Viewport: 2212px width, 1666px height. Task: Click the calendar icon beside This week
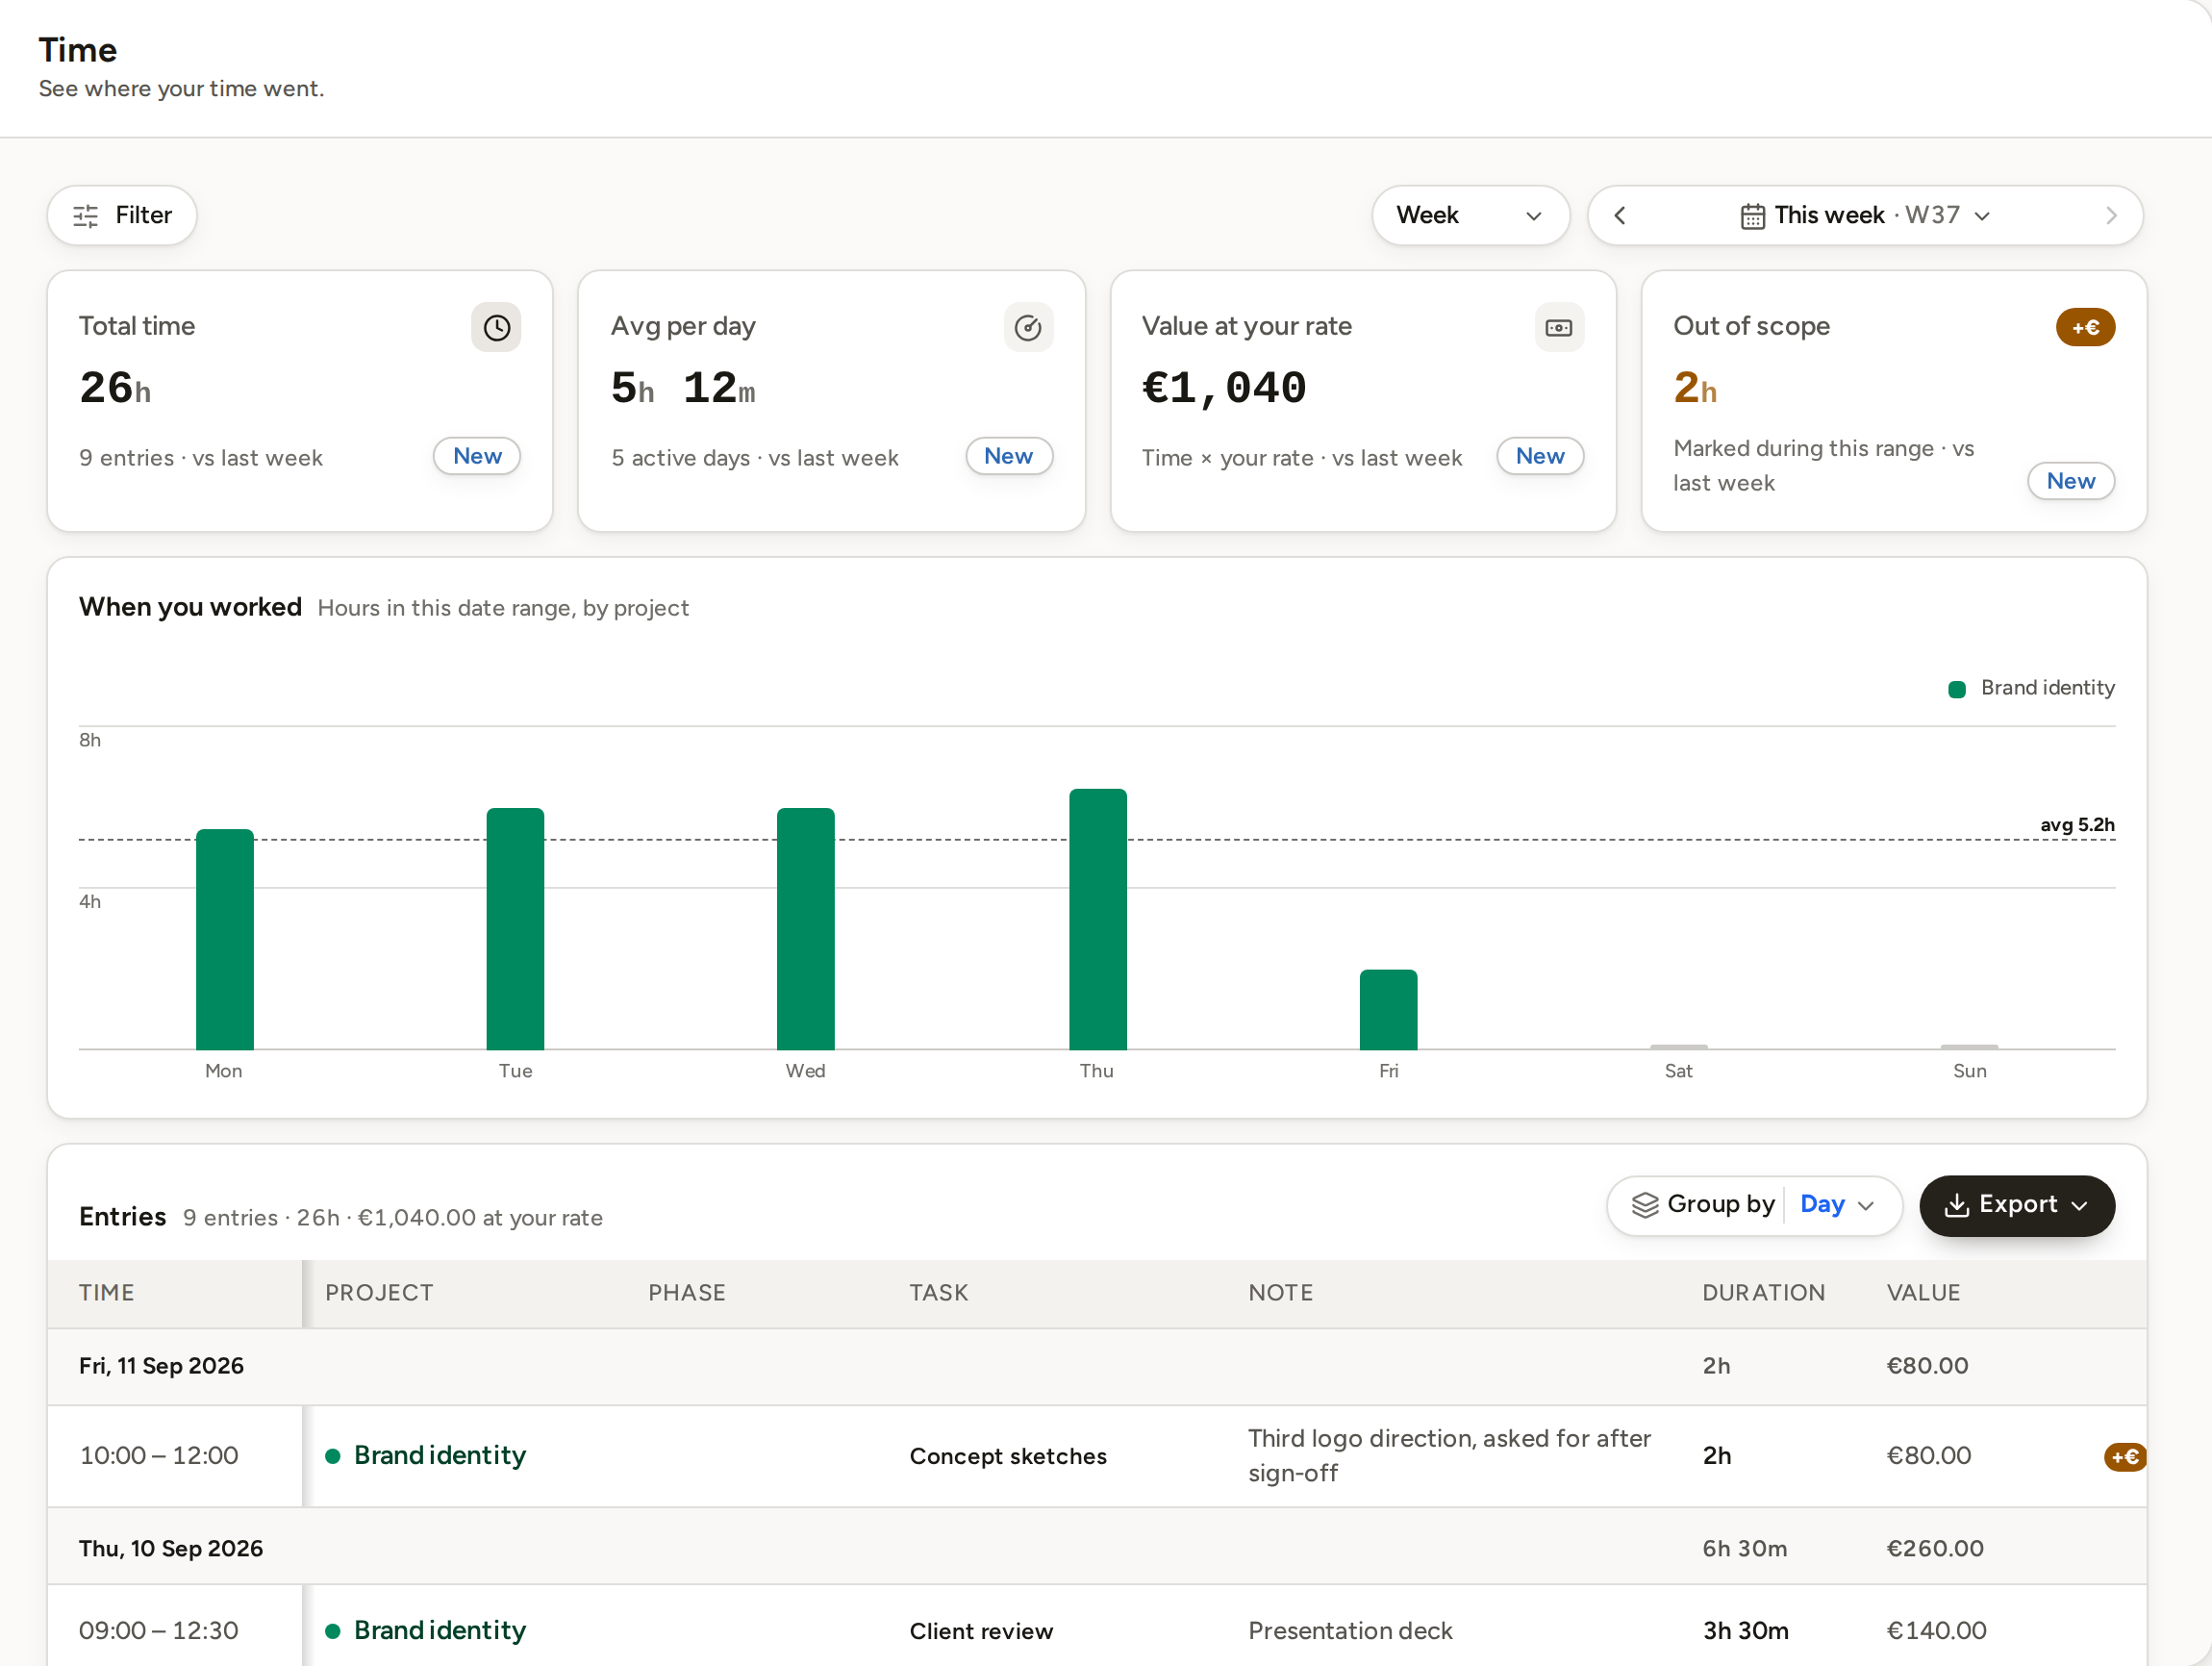pos(1753,216)
